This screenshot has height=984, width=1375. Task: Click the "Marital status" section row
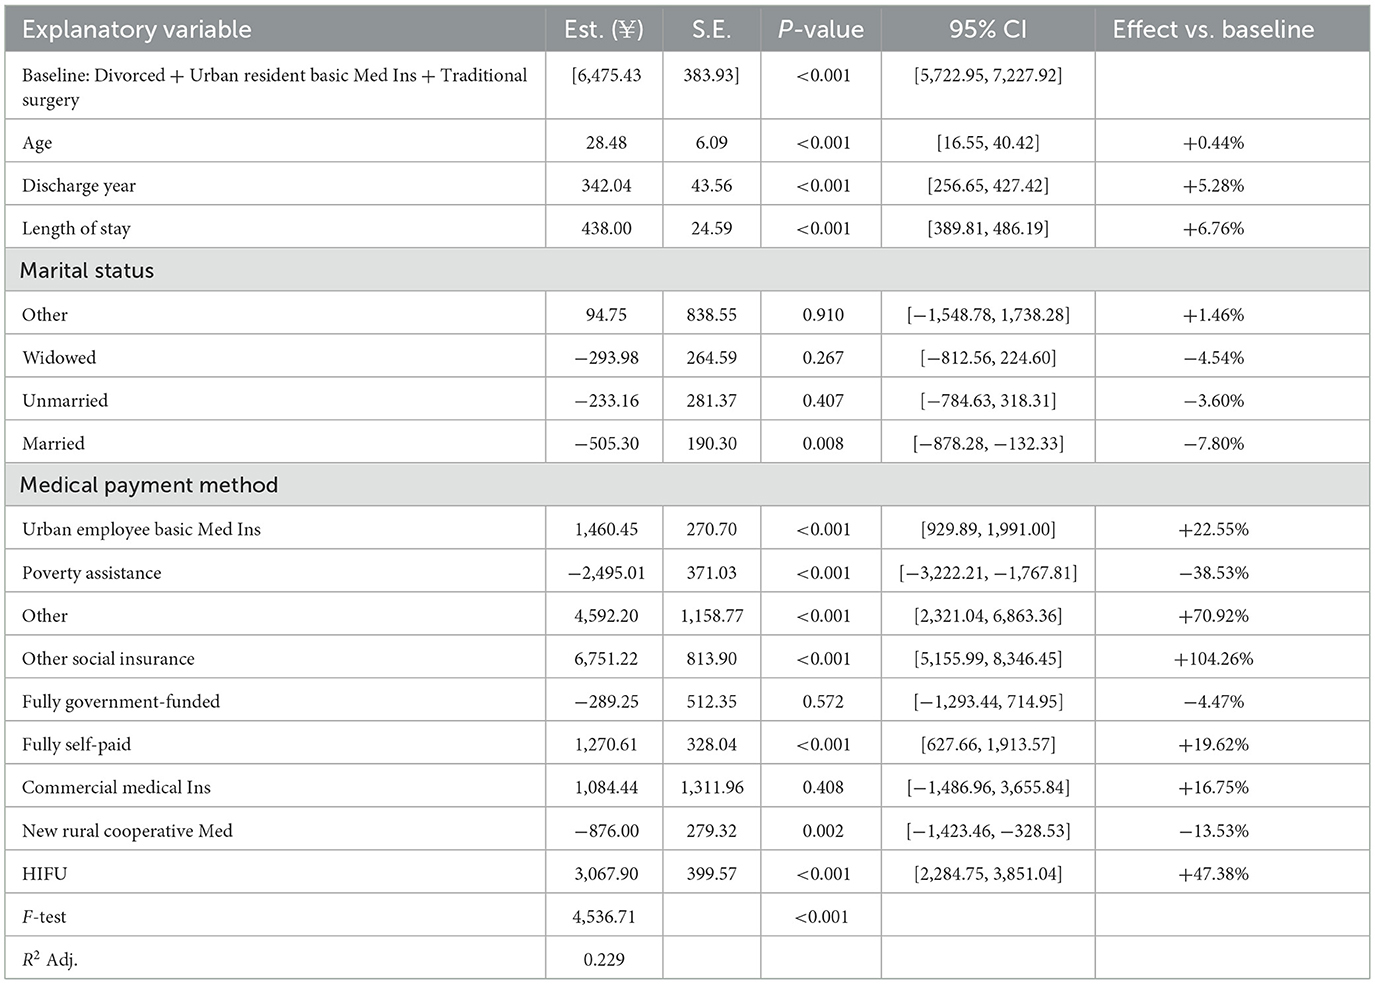tap(87, 271)
